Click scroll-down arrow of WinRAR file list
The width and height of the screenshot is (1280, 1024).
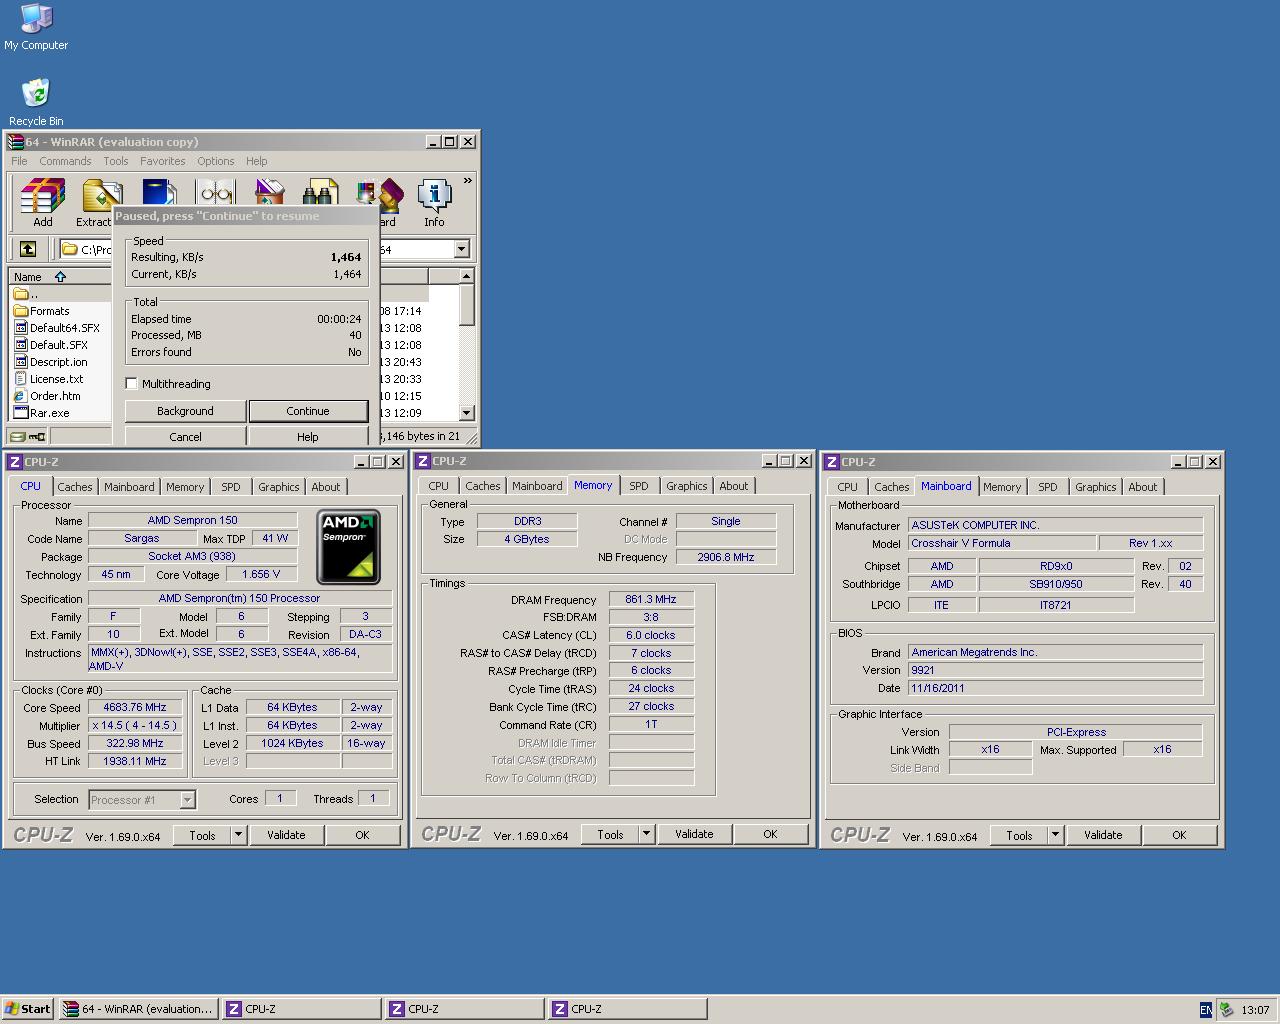(466, 413)
